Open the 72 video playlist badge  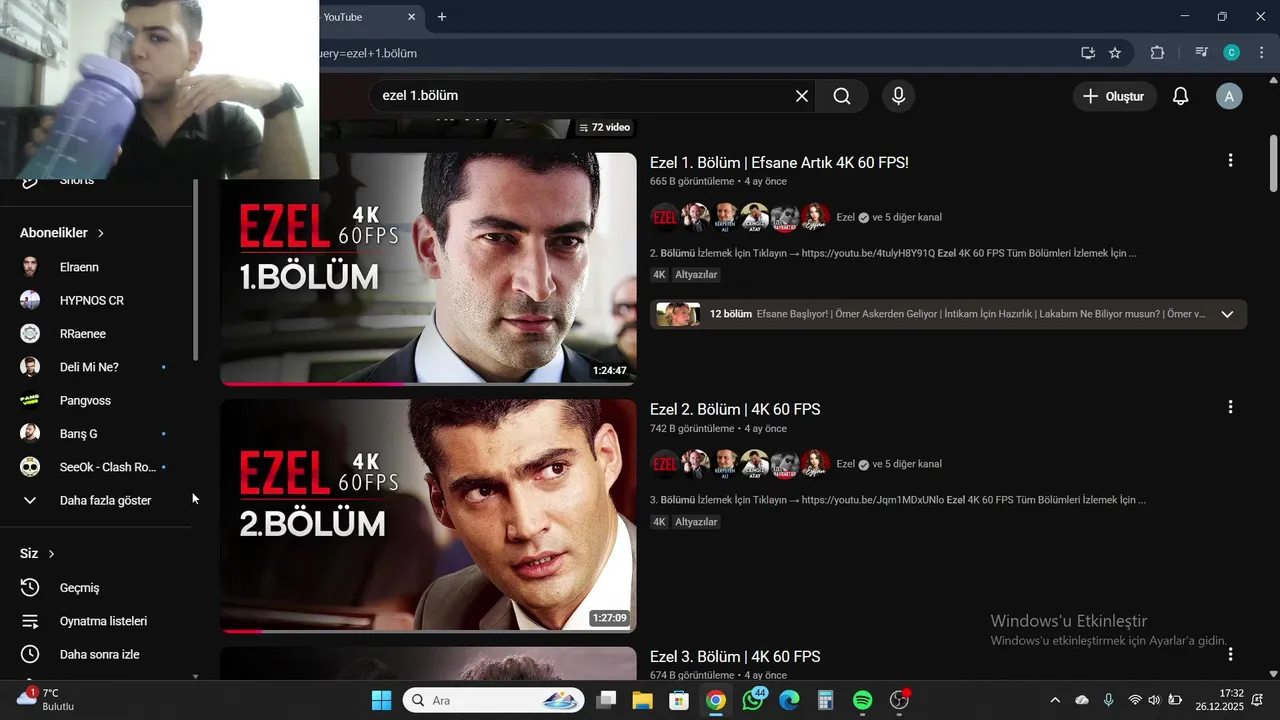click(x=604, y=127)
